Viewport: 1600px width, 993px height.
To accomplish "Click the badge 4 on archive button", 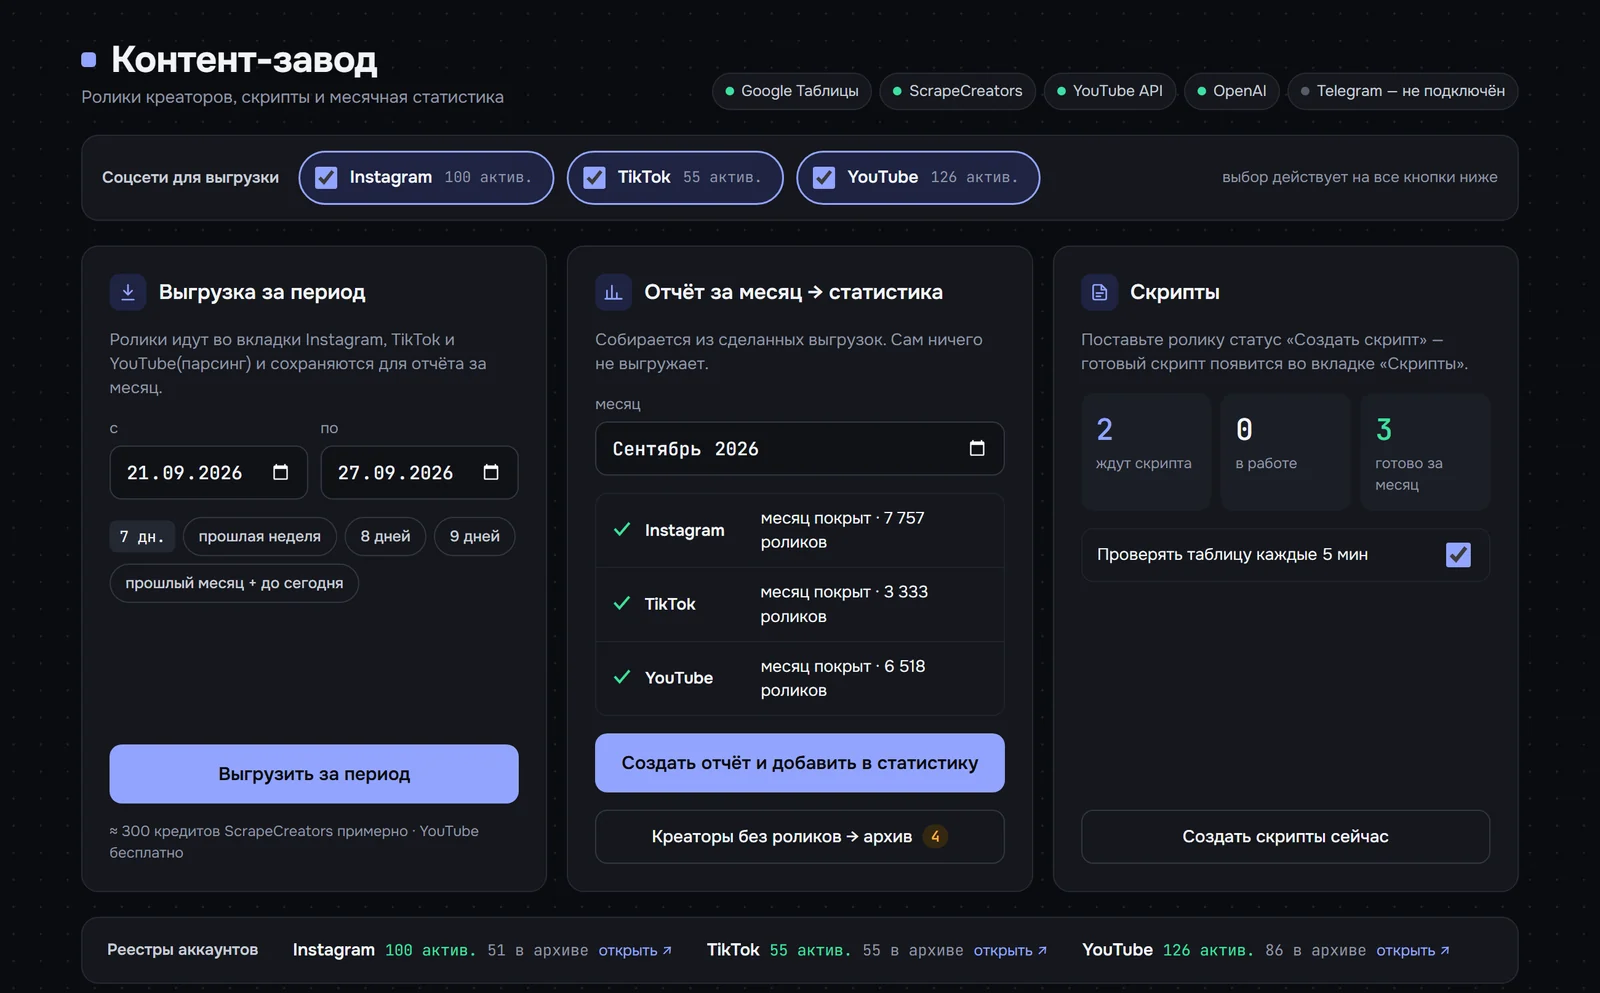I will tap(935, 836).
